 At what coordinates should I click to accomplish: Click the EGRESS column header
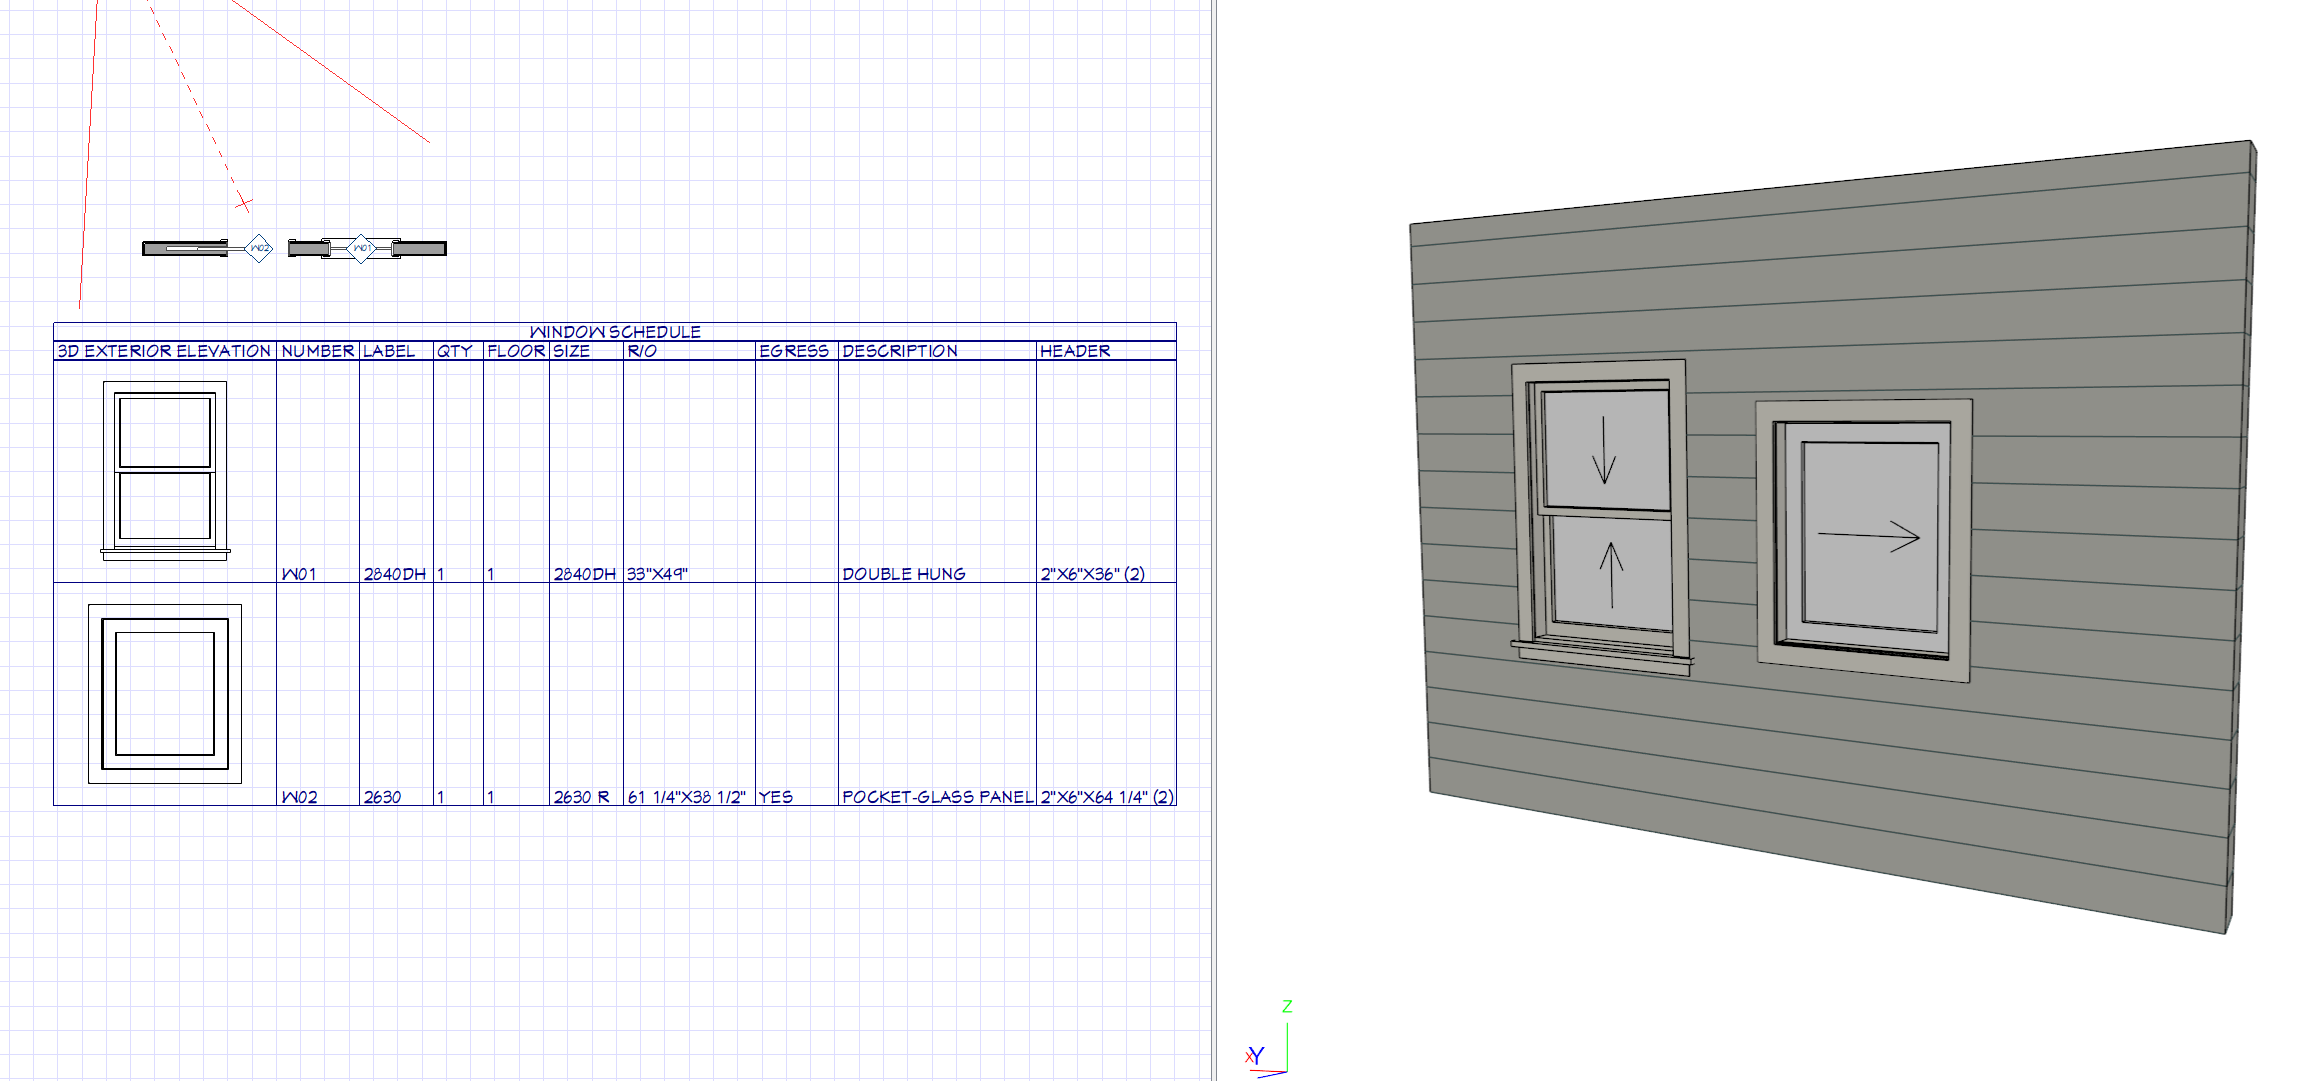pyautogui.click(x=793, y=351)
